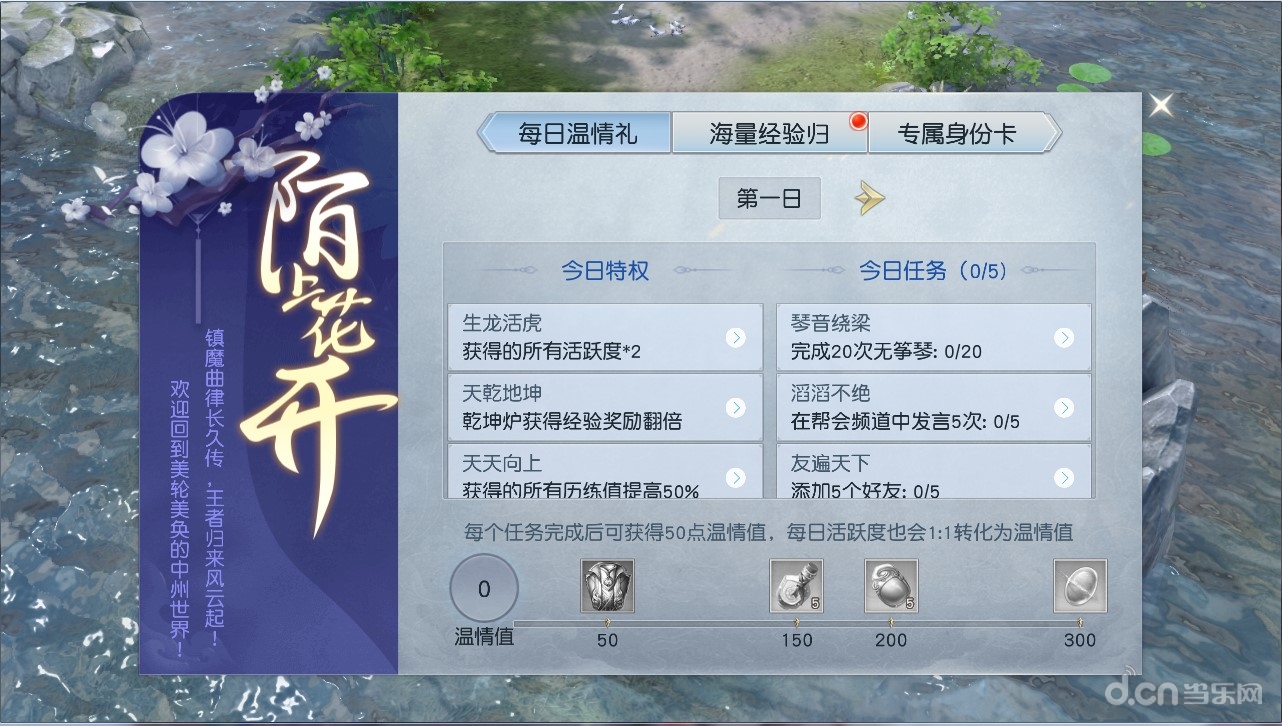Expand 天天向上 privilege details arrow
Screen dimensions: 1282x726
point(736,477)
